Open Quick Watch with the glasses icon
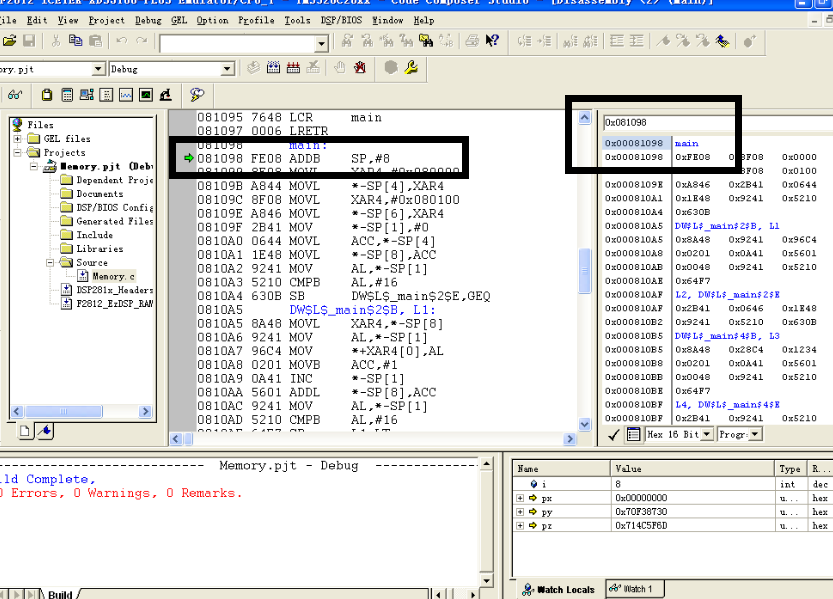Screen dimensions: 833x599 pos(15,95)
